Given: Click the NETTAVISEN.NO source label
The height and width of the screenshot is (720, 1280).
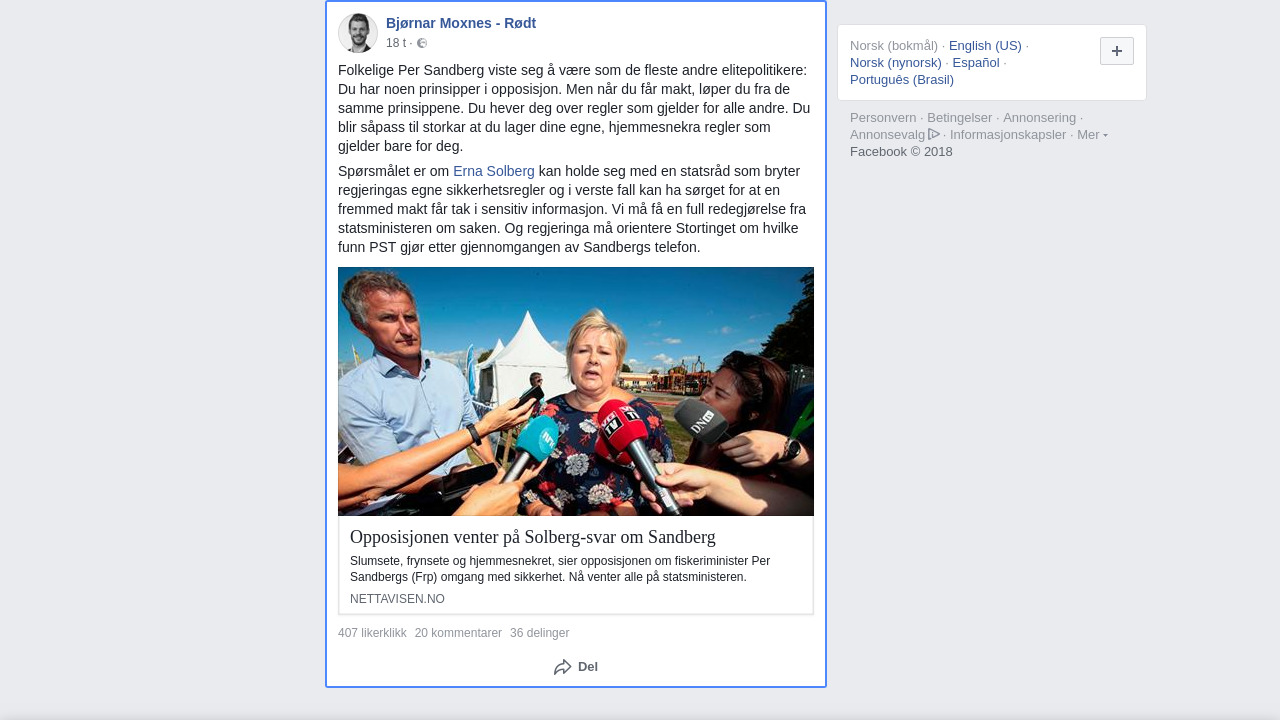Looking at the screenshot, I should pos(397,599).
